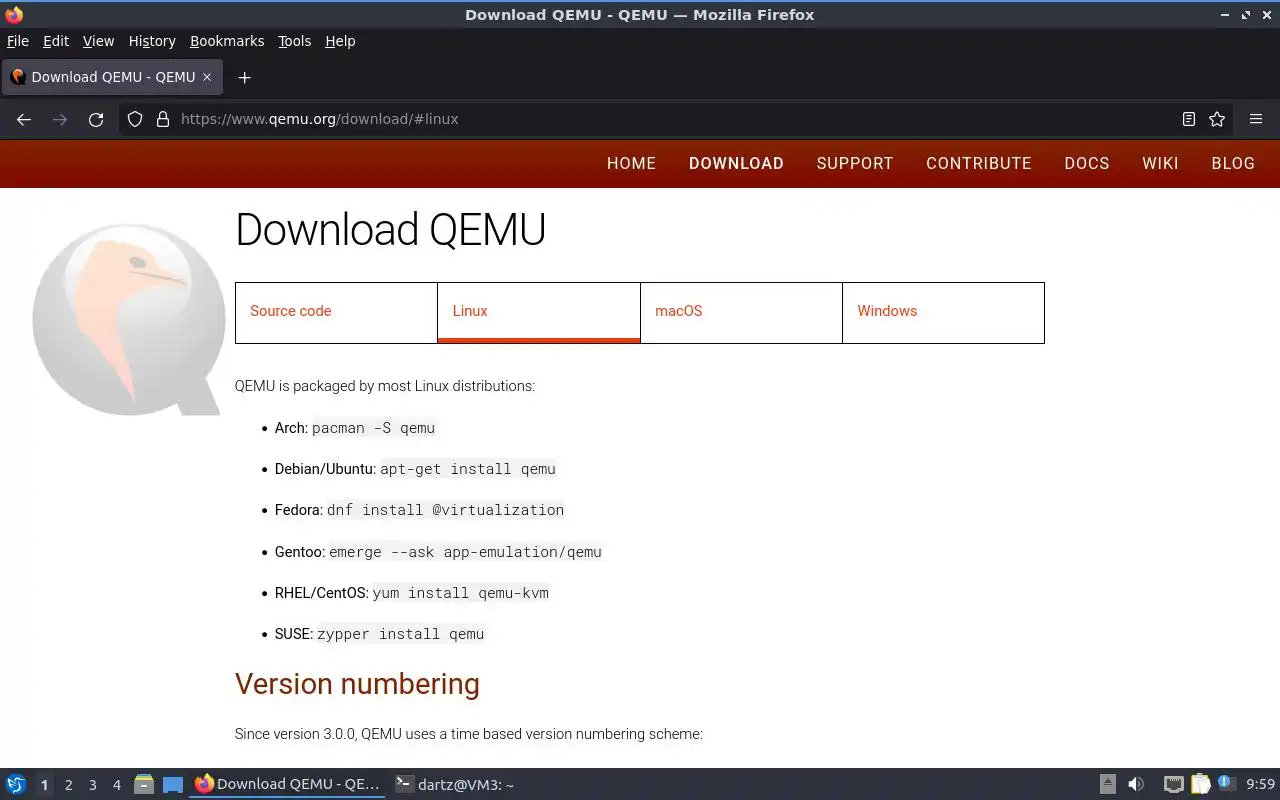Open the tracking protection shield icon
This screenshot has height=800, width=1280.
pyautogui.click(x=135, y=119)
